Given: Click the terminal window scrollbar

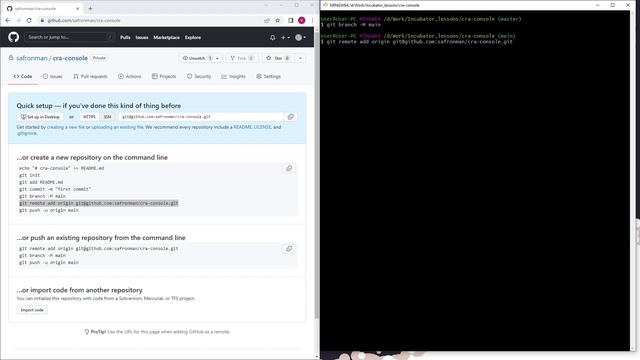Looking at the screenshot, I should pos(633,180).
